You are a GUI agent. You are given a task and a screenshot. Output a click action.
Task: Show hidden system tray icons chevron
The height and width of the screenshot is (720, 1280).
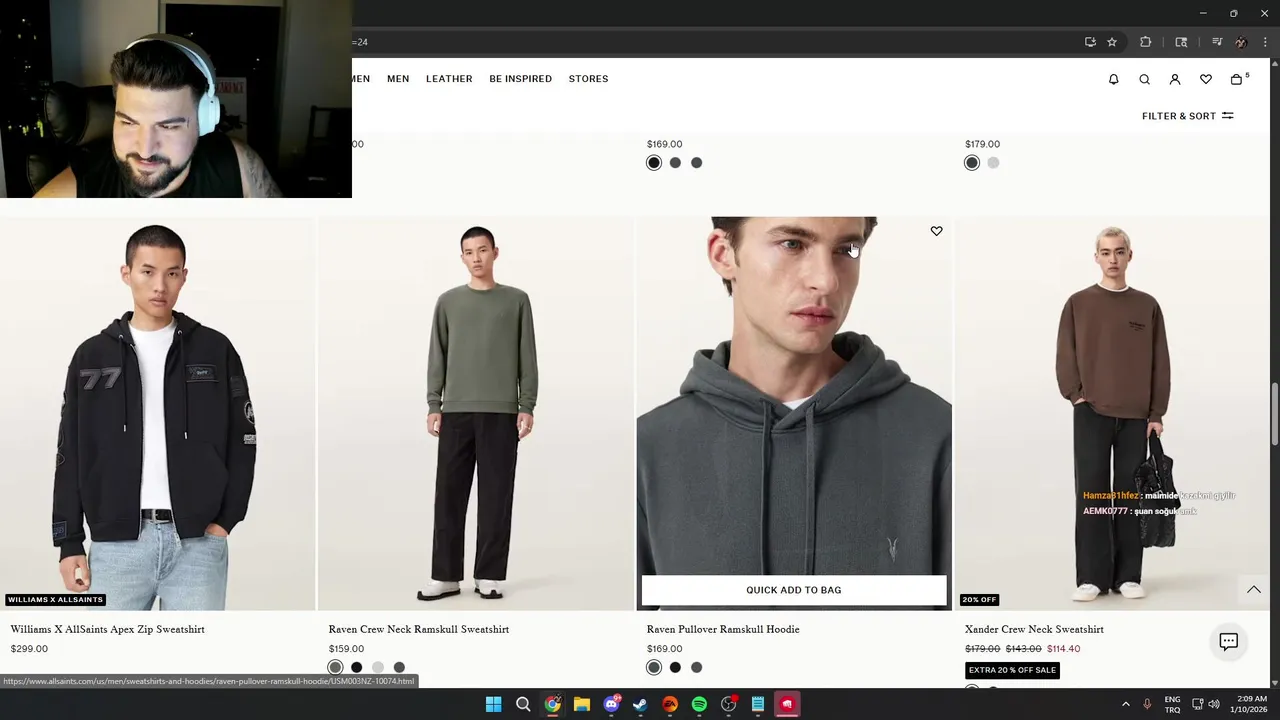coord(1125,704)
